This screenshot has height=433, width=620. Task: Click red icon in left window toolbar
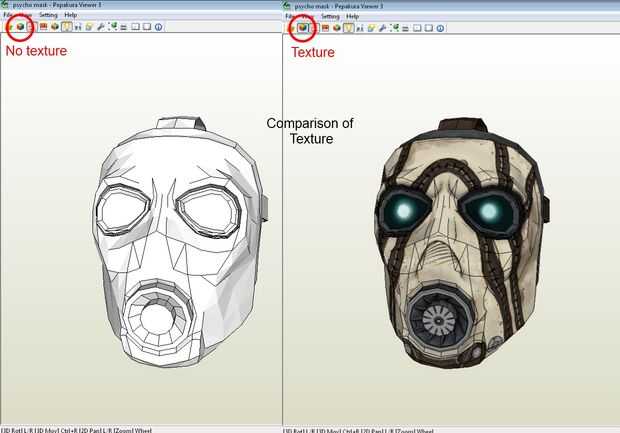43,26
